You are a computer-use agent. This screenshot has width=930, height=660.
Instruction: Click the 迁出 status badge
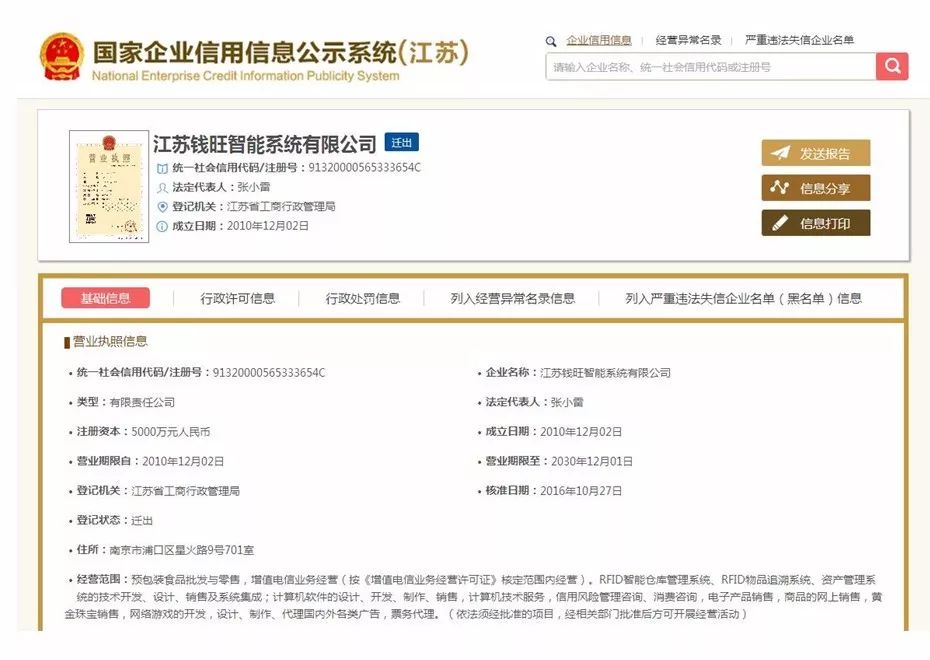(402, 142)
